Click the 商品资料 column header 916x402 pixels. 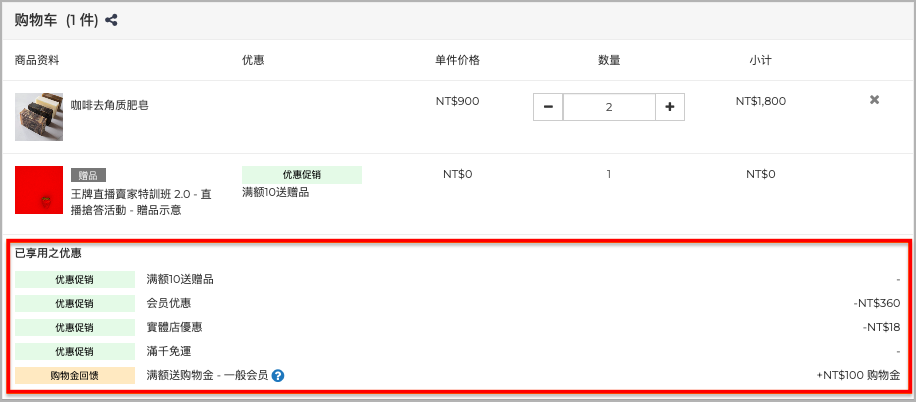pos(37,60)
